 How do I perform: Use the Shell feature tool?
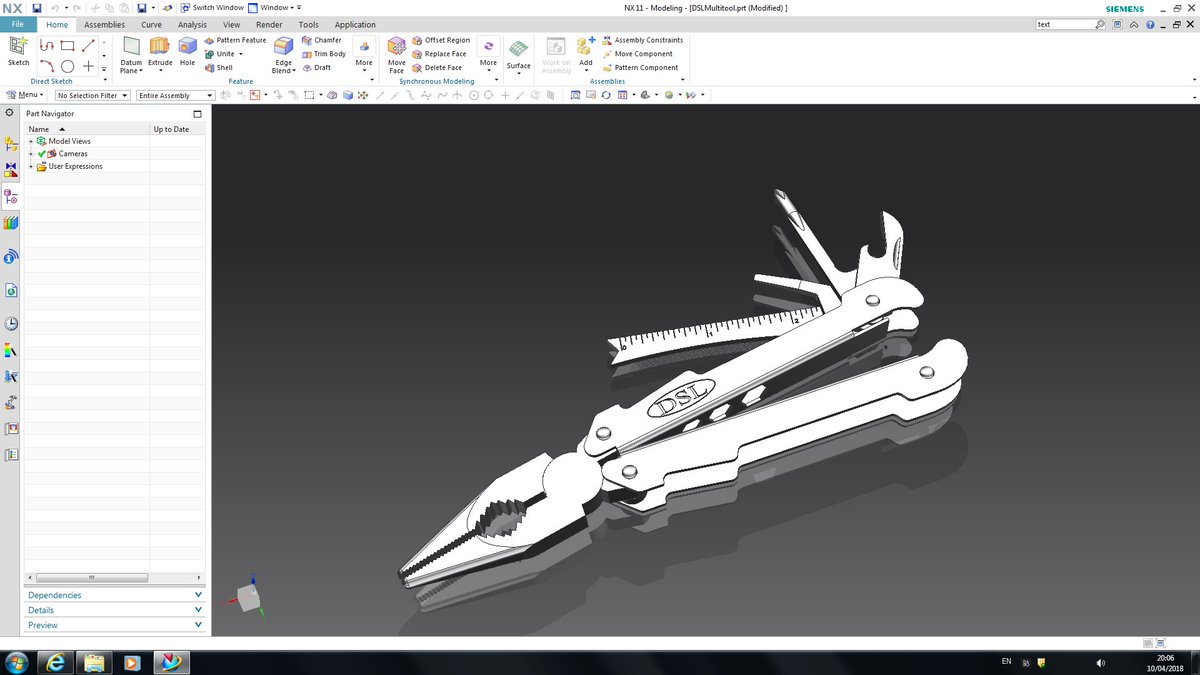tap(219, 68)
